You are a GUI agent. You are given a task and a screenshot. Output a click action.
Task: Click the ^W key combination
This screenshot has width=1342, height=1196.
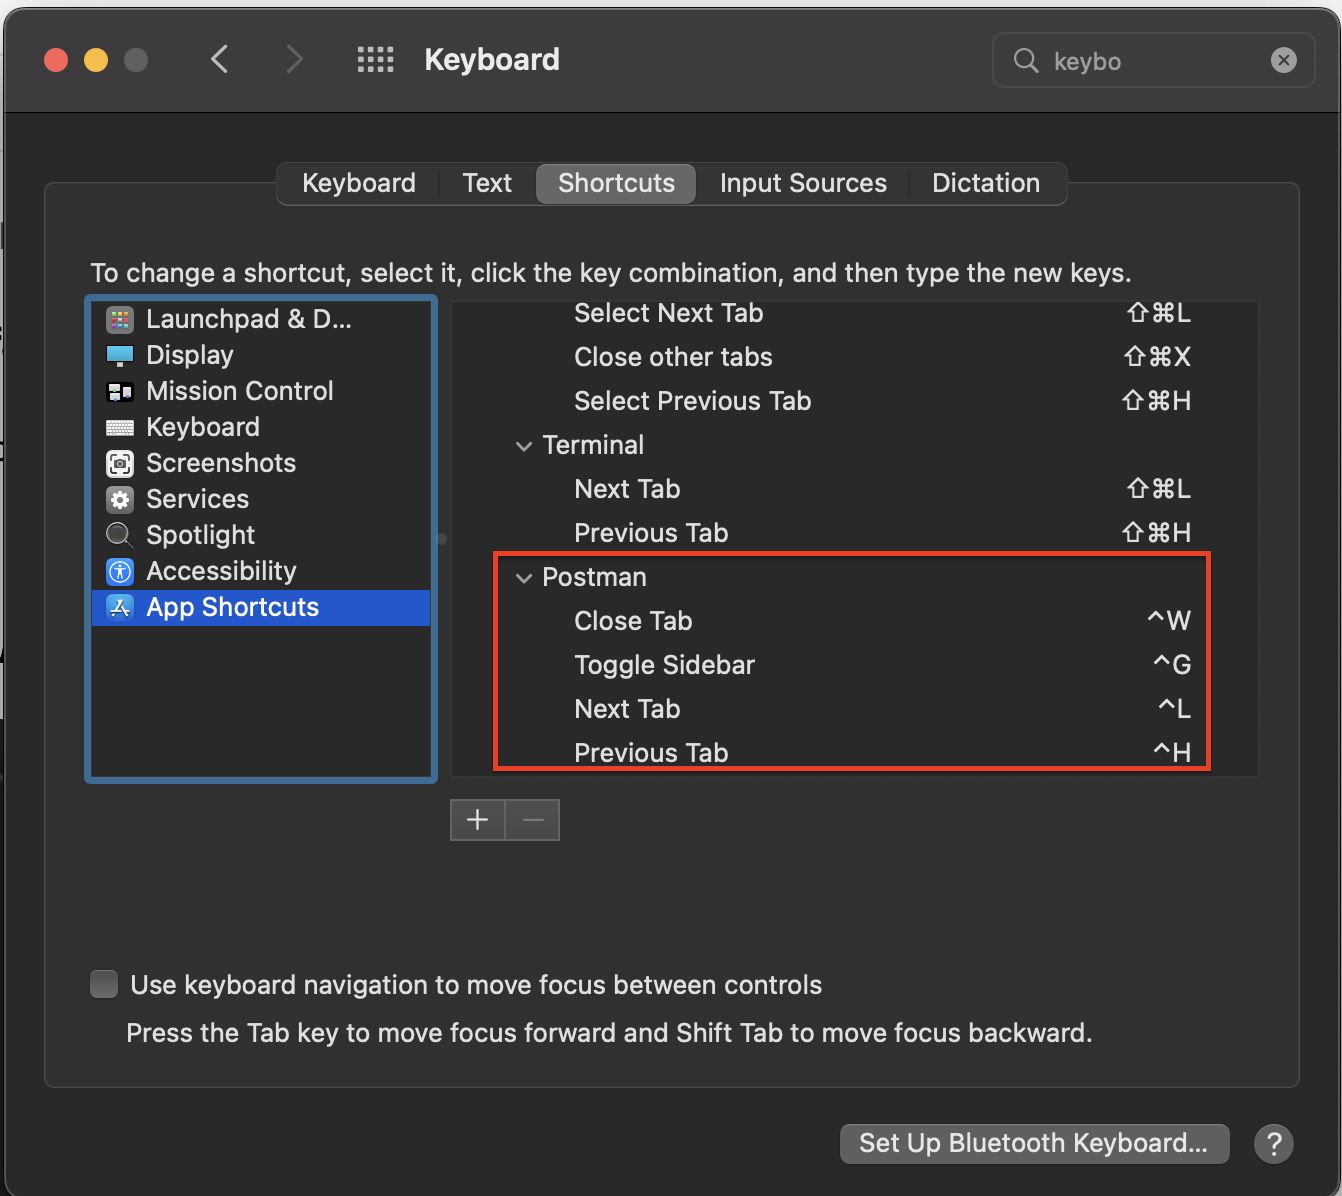coord(1169,621)
